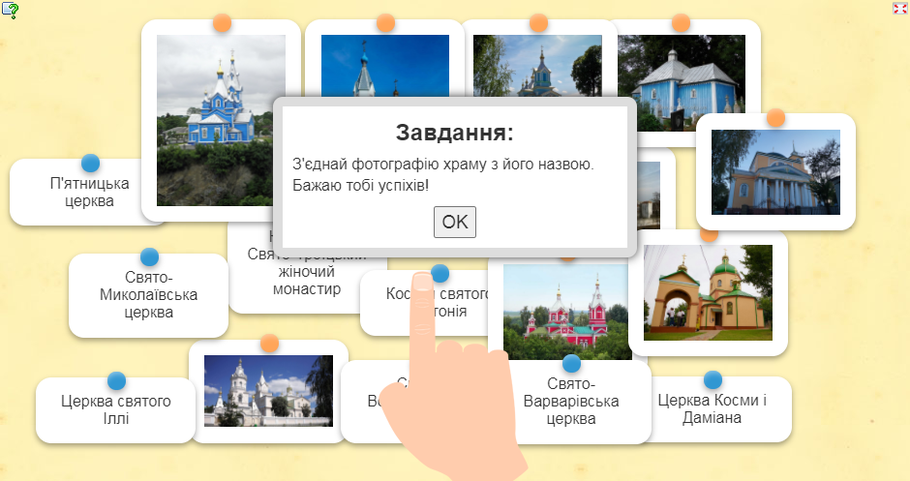Pick photo of blue church between trees

(x=537, y=65)
